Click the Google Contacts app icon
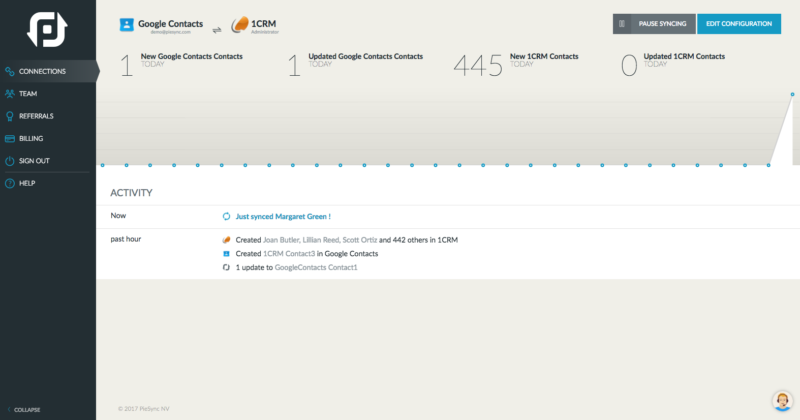 tap(127, 24)
